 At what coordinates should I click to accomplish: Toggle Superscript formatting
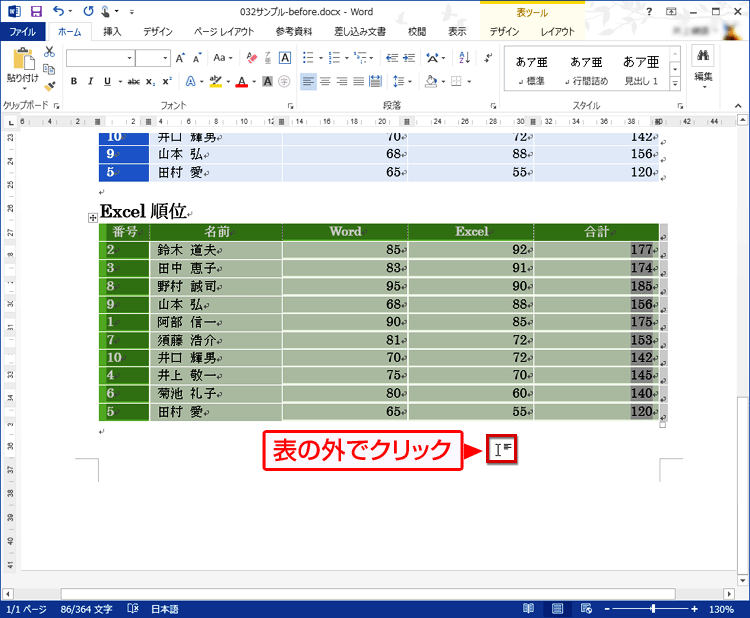point(166,81)
